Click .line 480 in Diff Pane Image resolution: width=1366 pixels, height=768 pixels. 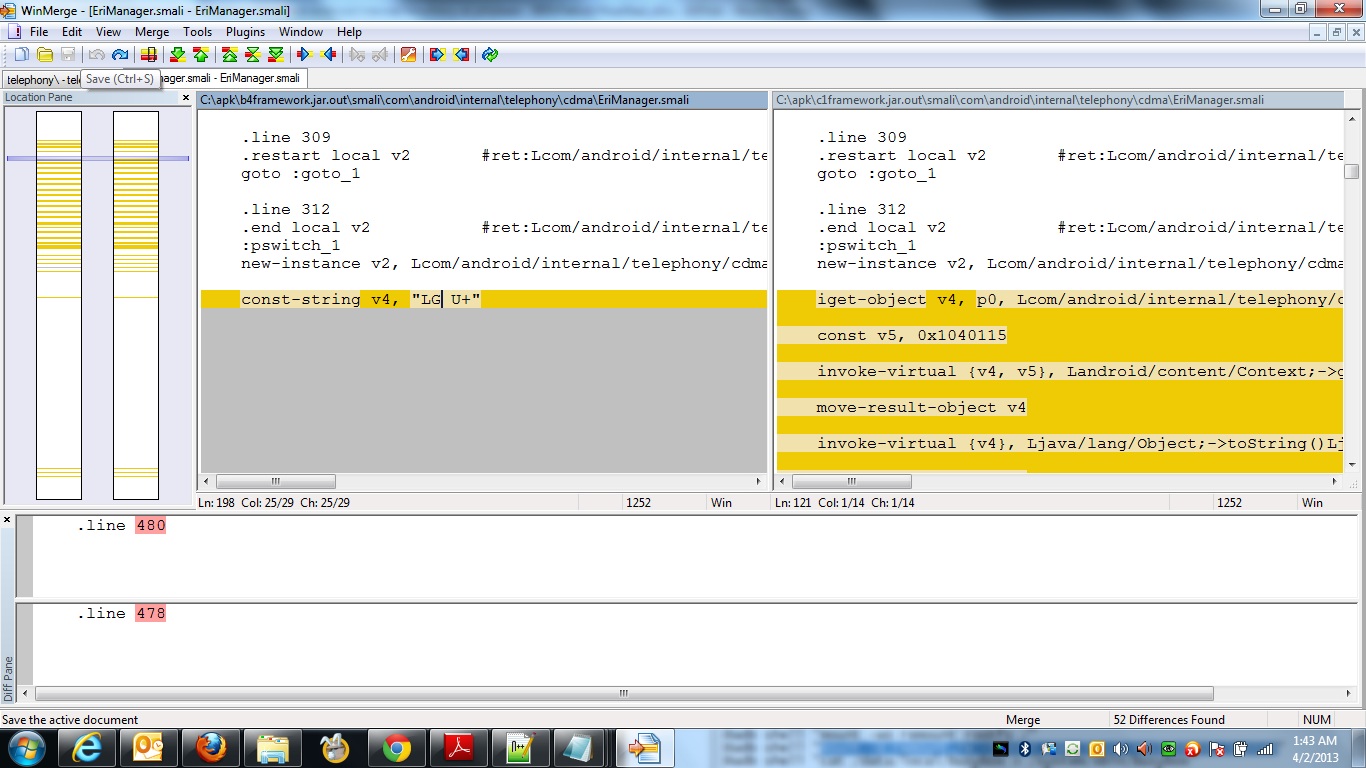tap(121, 525)
